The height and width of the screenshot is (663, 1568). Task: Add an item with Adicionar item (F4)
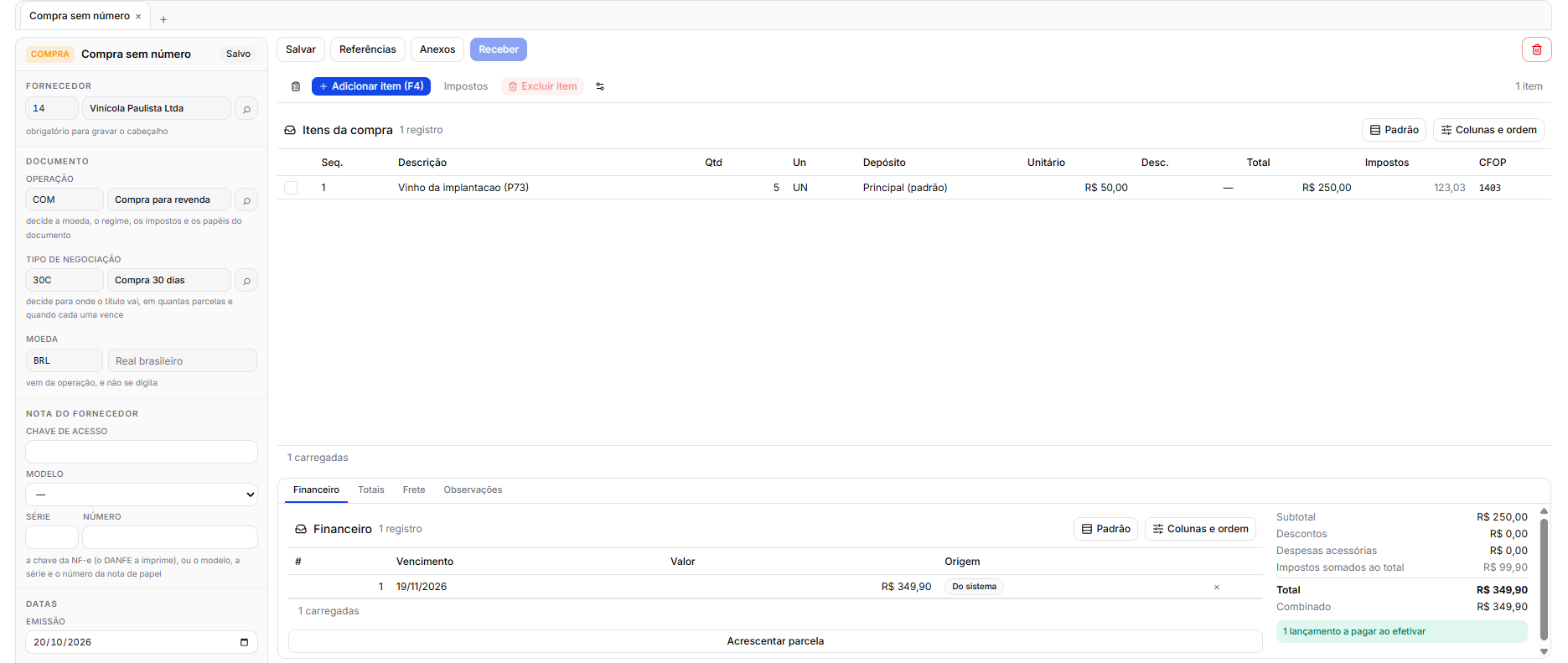pyautogui.click(x=371, y=87)
